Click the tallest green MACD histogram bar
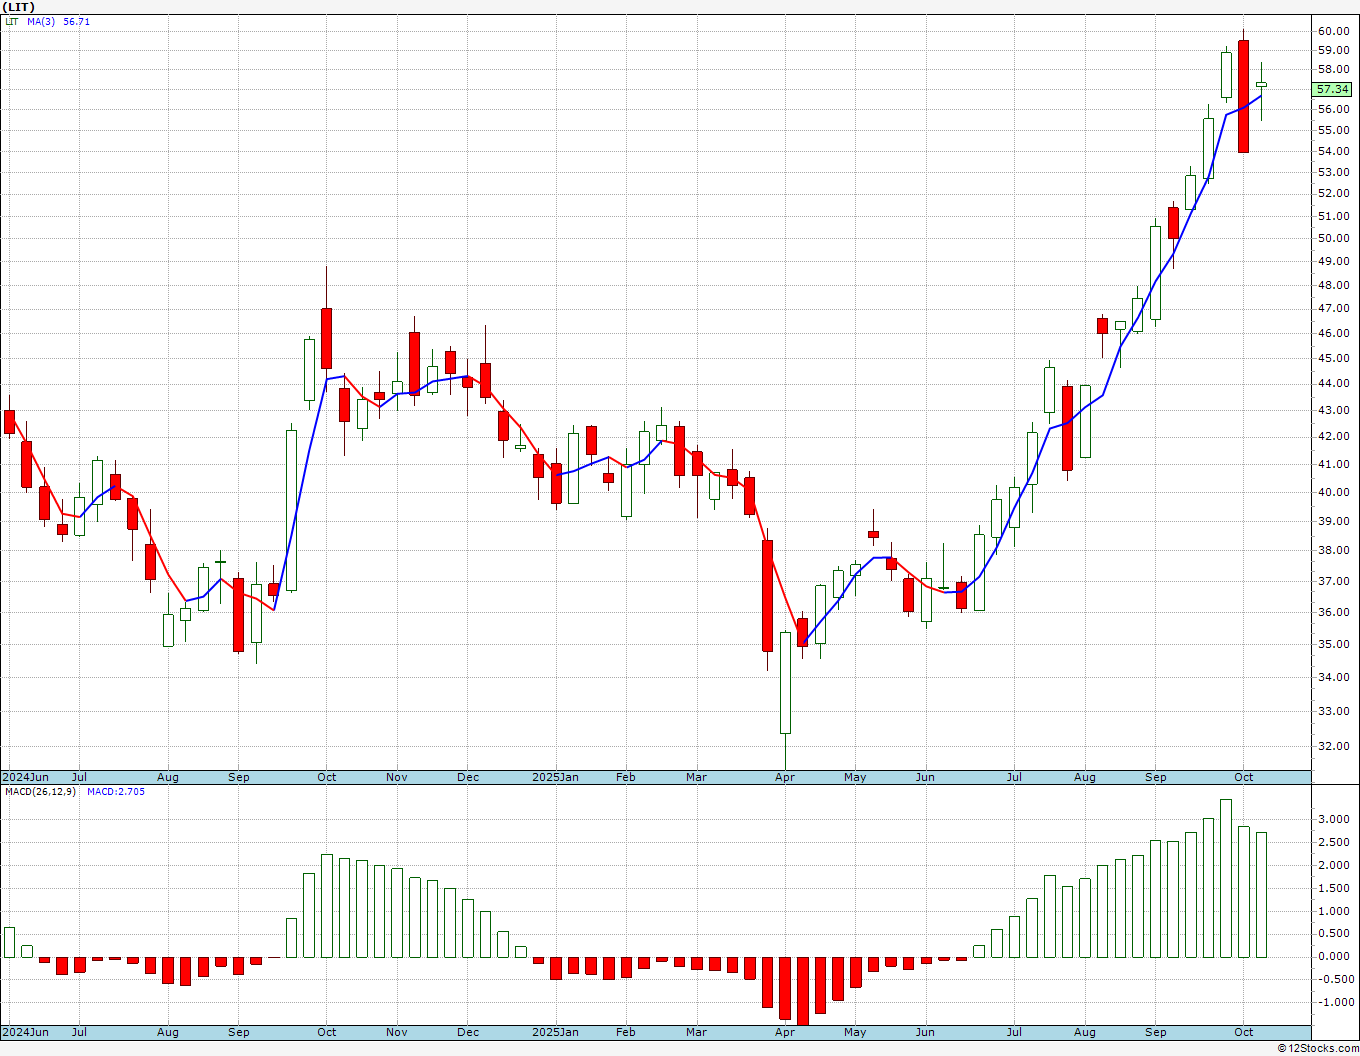Screen dimensions: 1360x1056 (x=1225, y=878)
